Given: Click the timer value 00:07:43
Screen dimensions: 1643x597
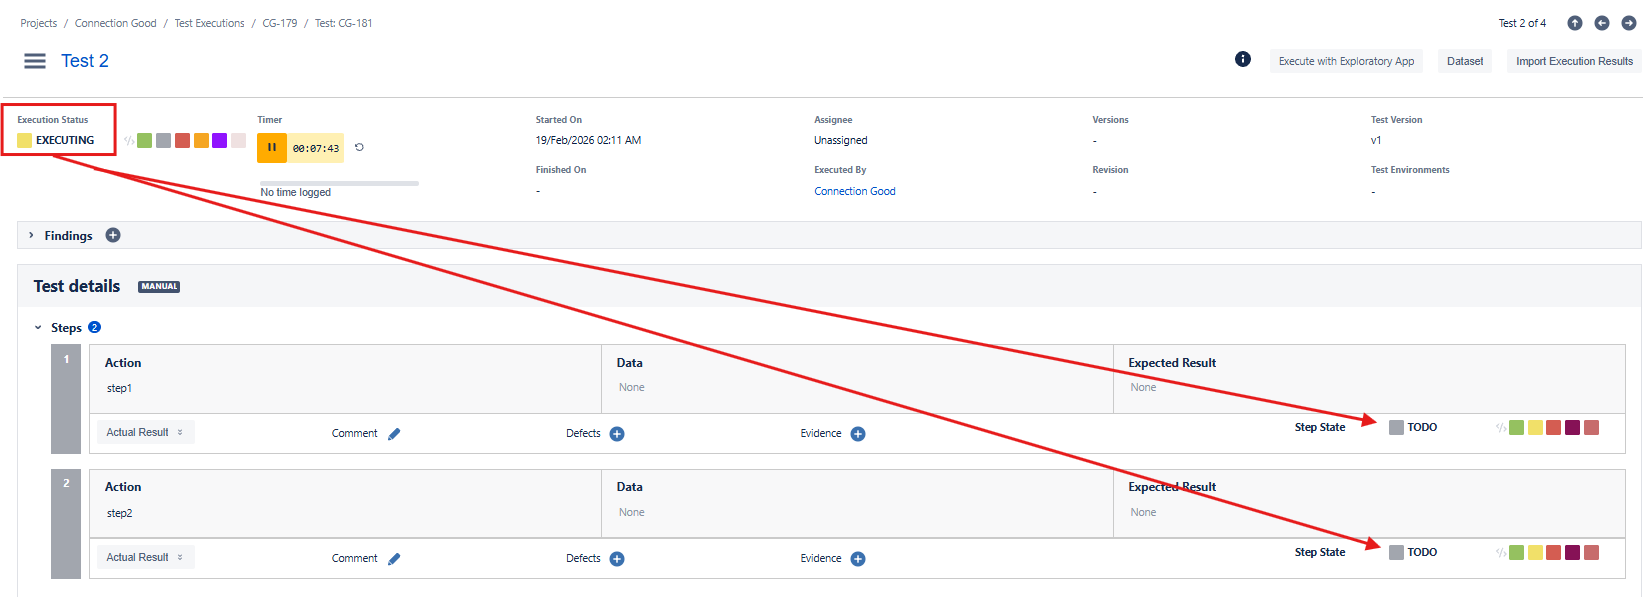Looking at the screenshot, I should pos(316,148).
